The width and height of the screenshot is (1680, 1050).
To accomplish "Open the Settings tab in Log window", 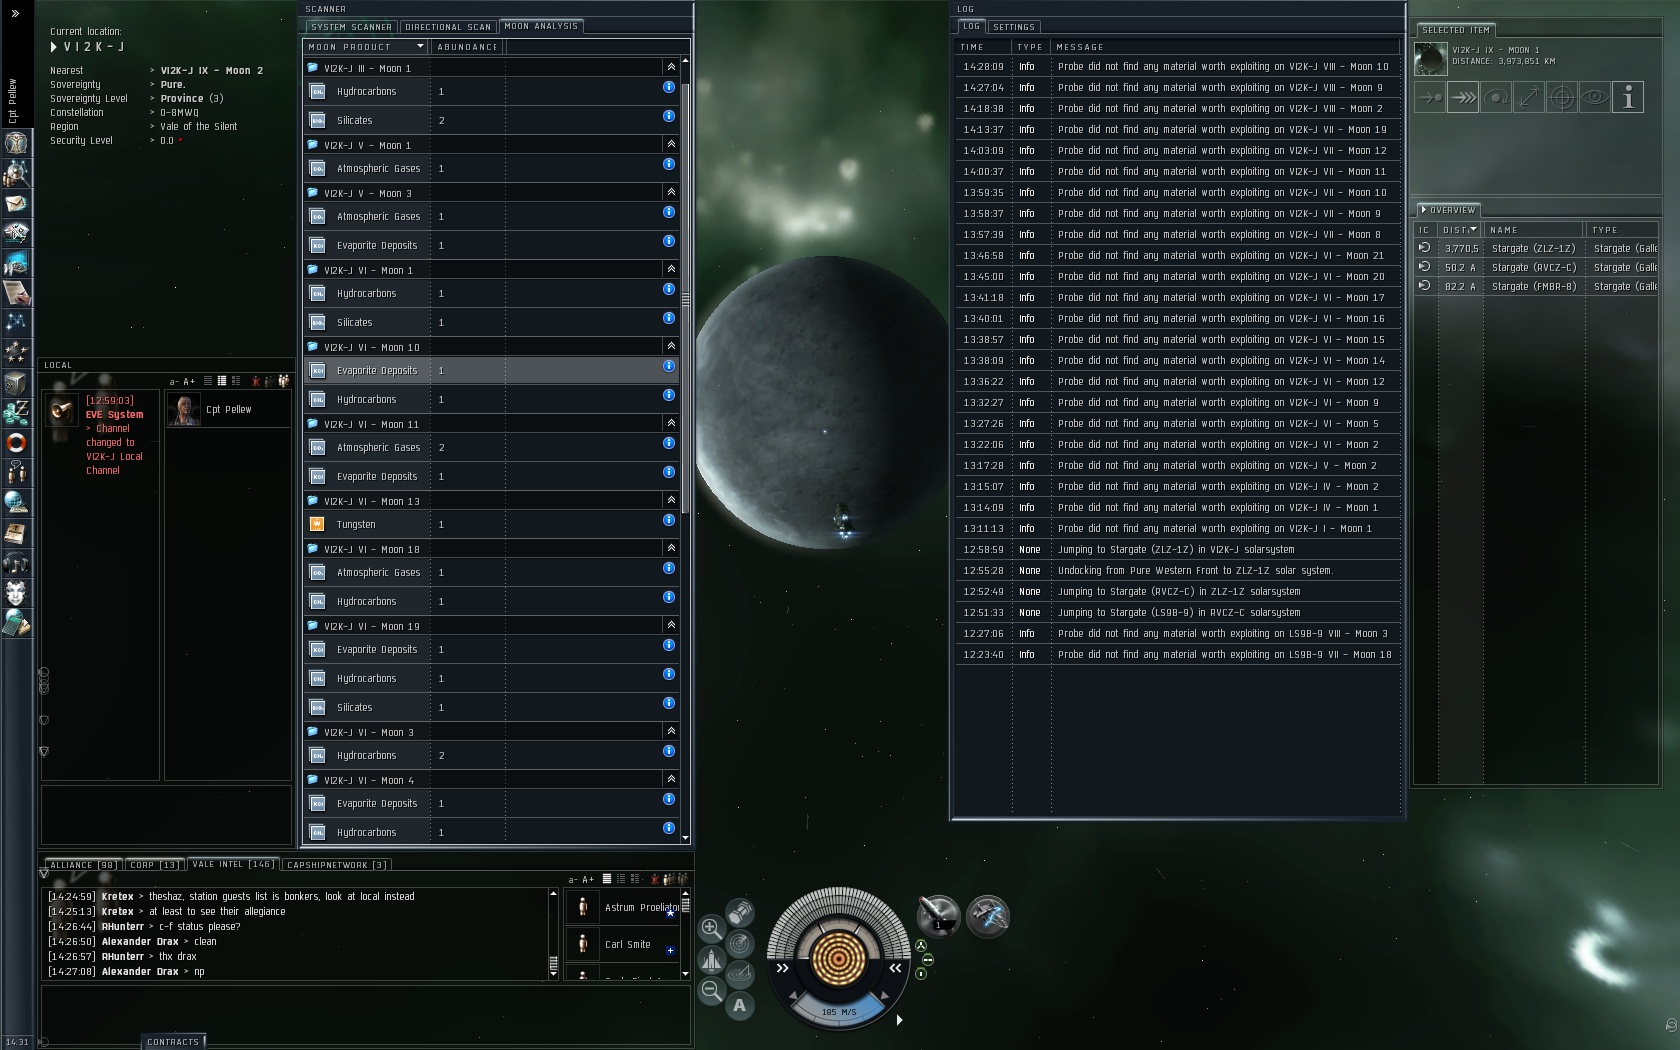I will [x=1014, y=27].
